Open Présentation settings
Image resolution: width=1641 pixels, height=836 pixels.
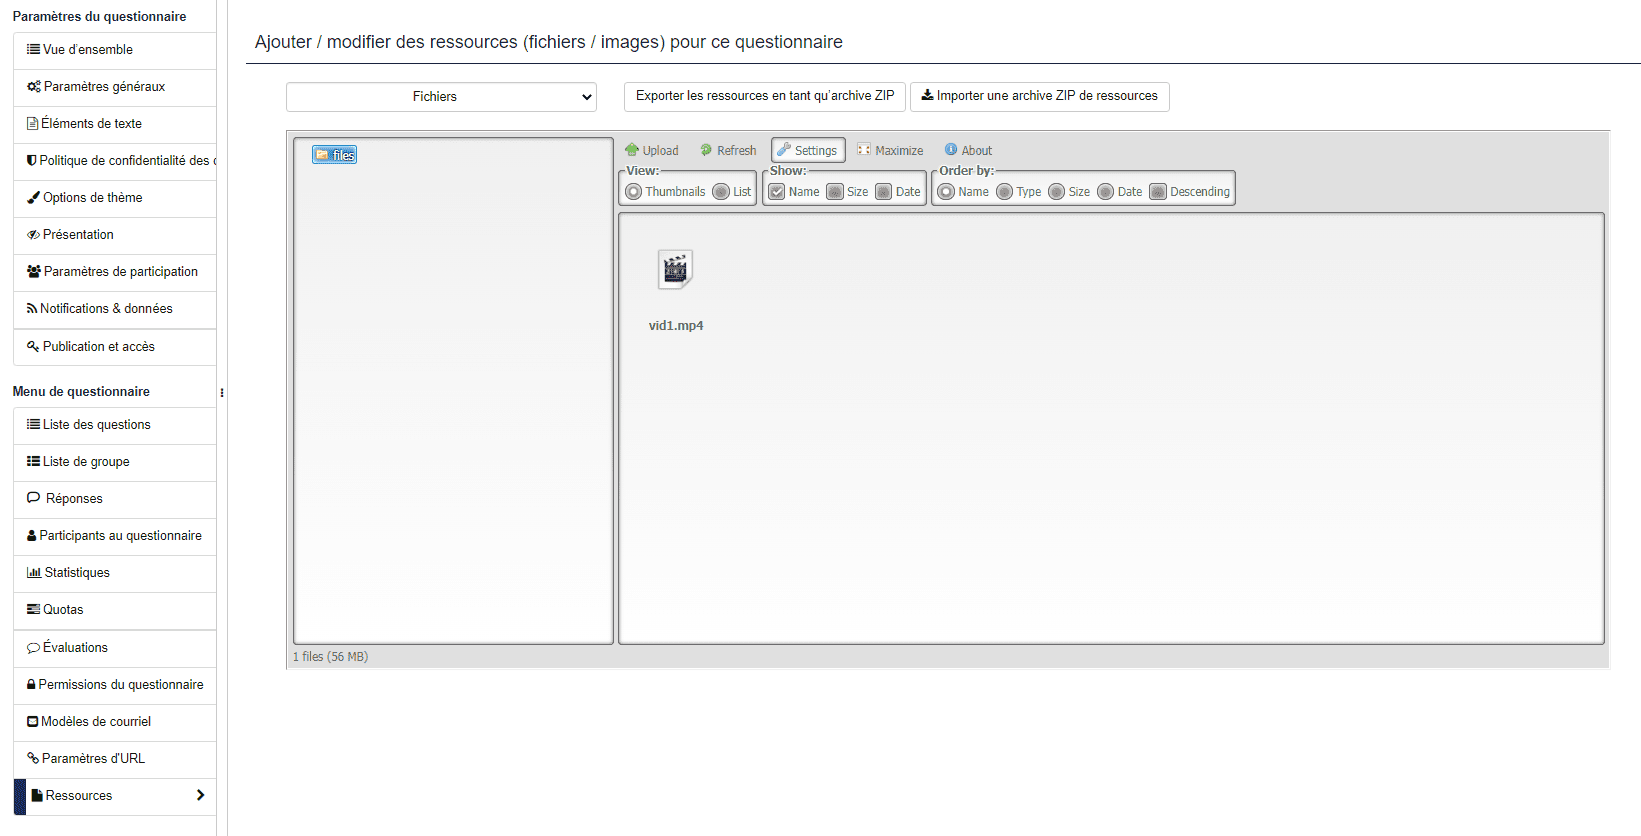[115, 235]
